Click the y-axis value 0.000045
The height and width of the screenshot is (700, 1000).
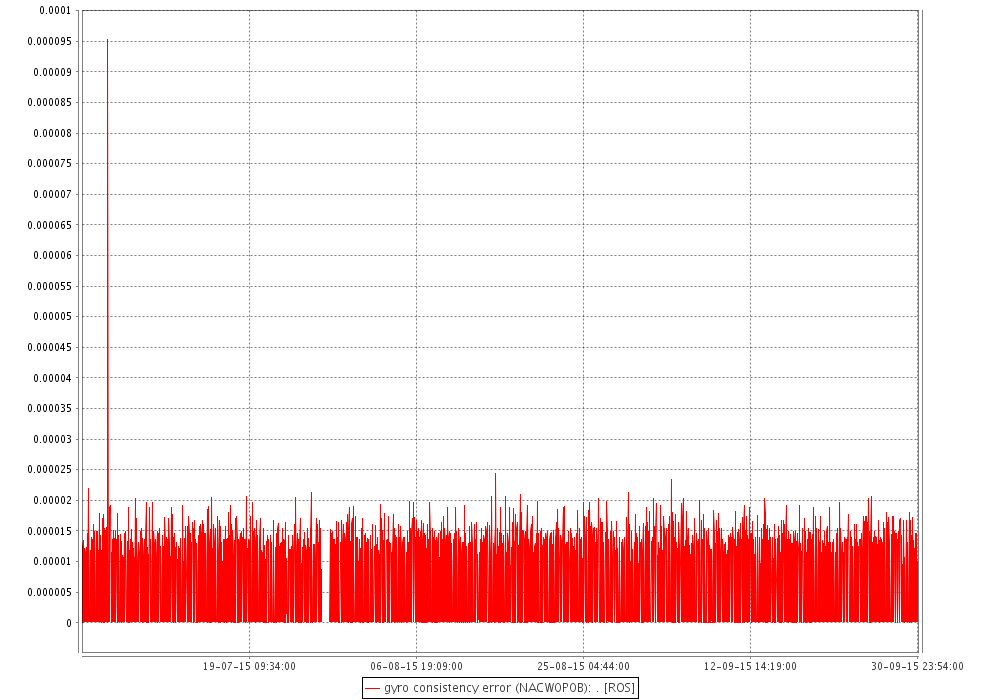49,347
